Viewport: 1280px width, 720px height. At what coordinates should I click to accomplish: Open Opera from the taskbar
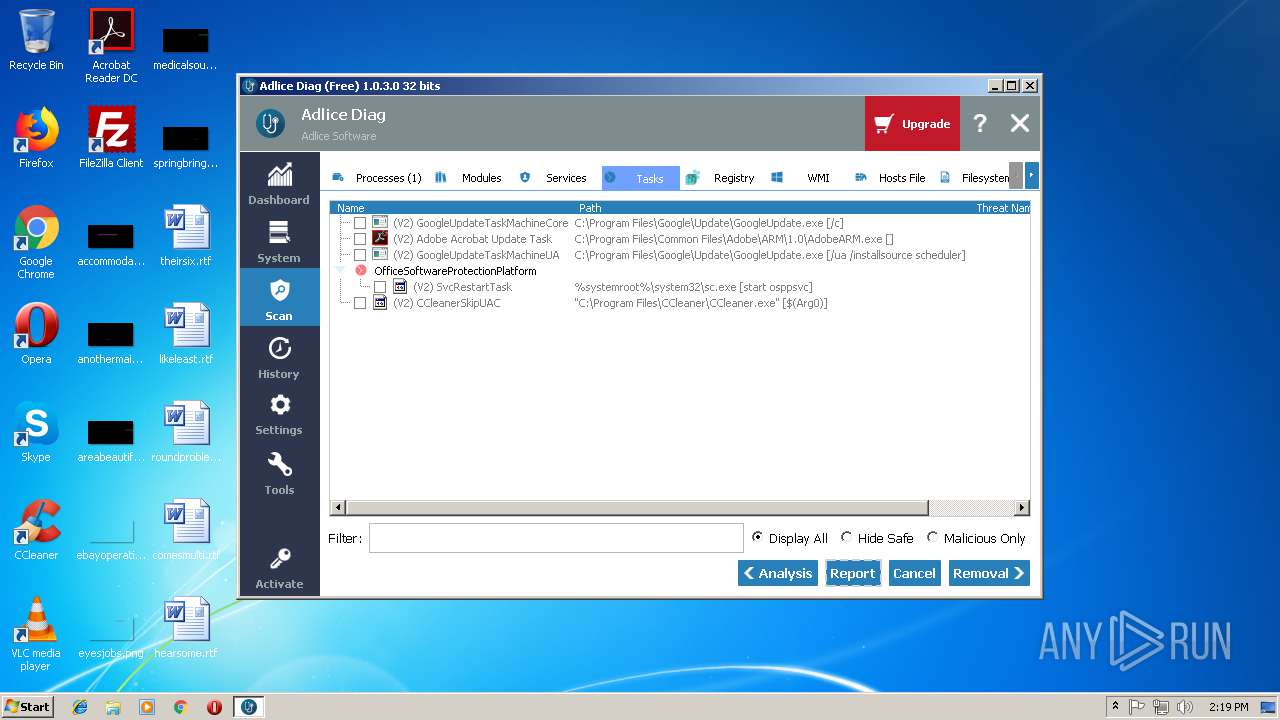click(x=214, y=706)
